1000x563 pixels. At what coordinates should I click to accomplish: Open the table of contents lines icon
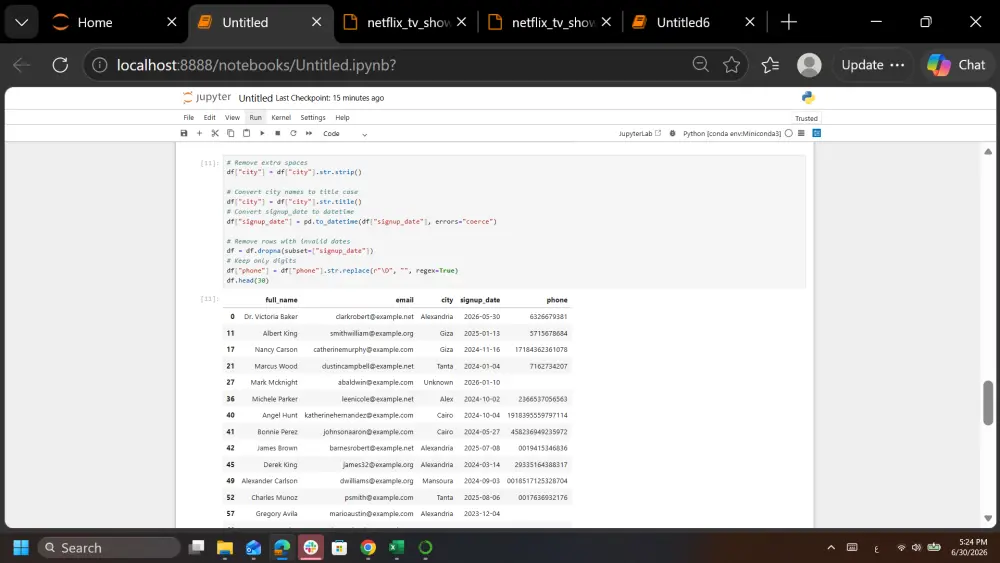[x=801, y=133]
